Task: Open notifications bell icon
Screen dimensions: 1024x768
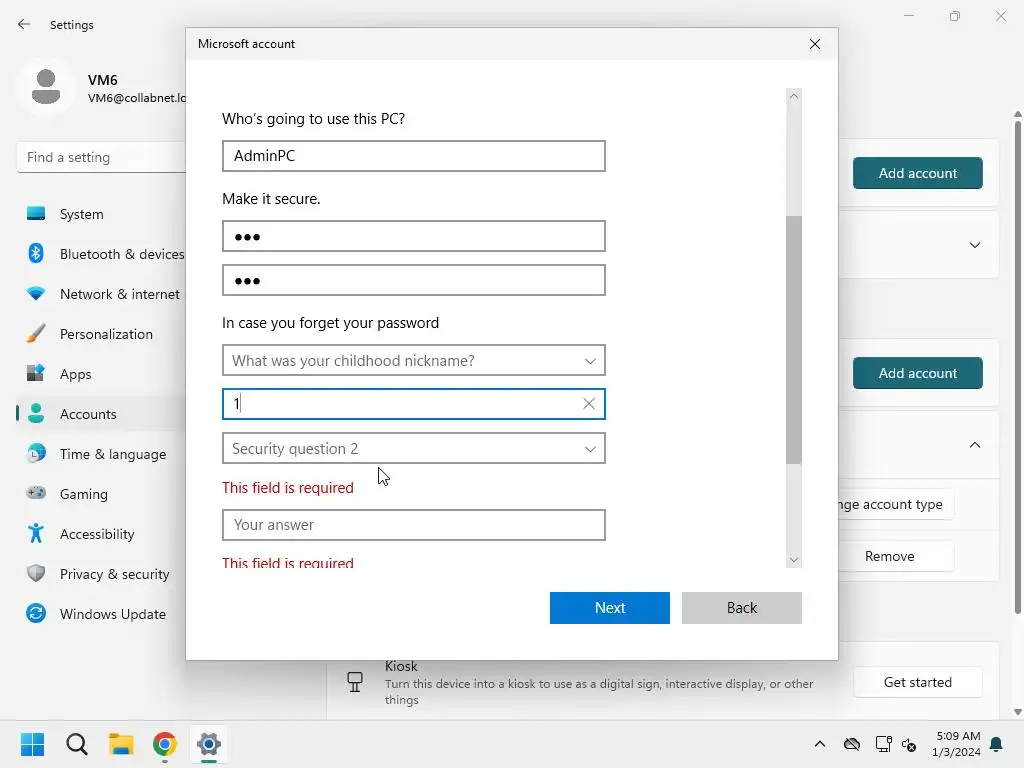Action: click(x=997, y=744)
